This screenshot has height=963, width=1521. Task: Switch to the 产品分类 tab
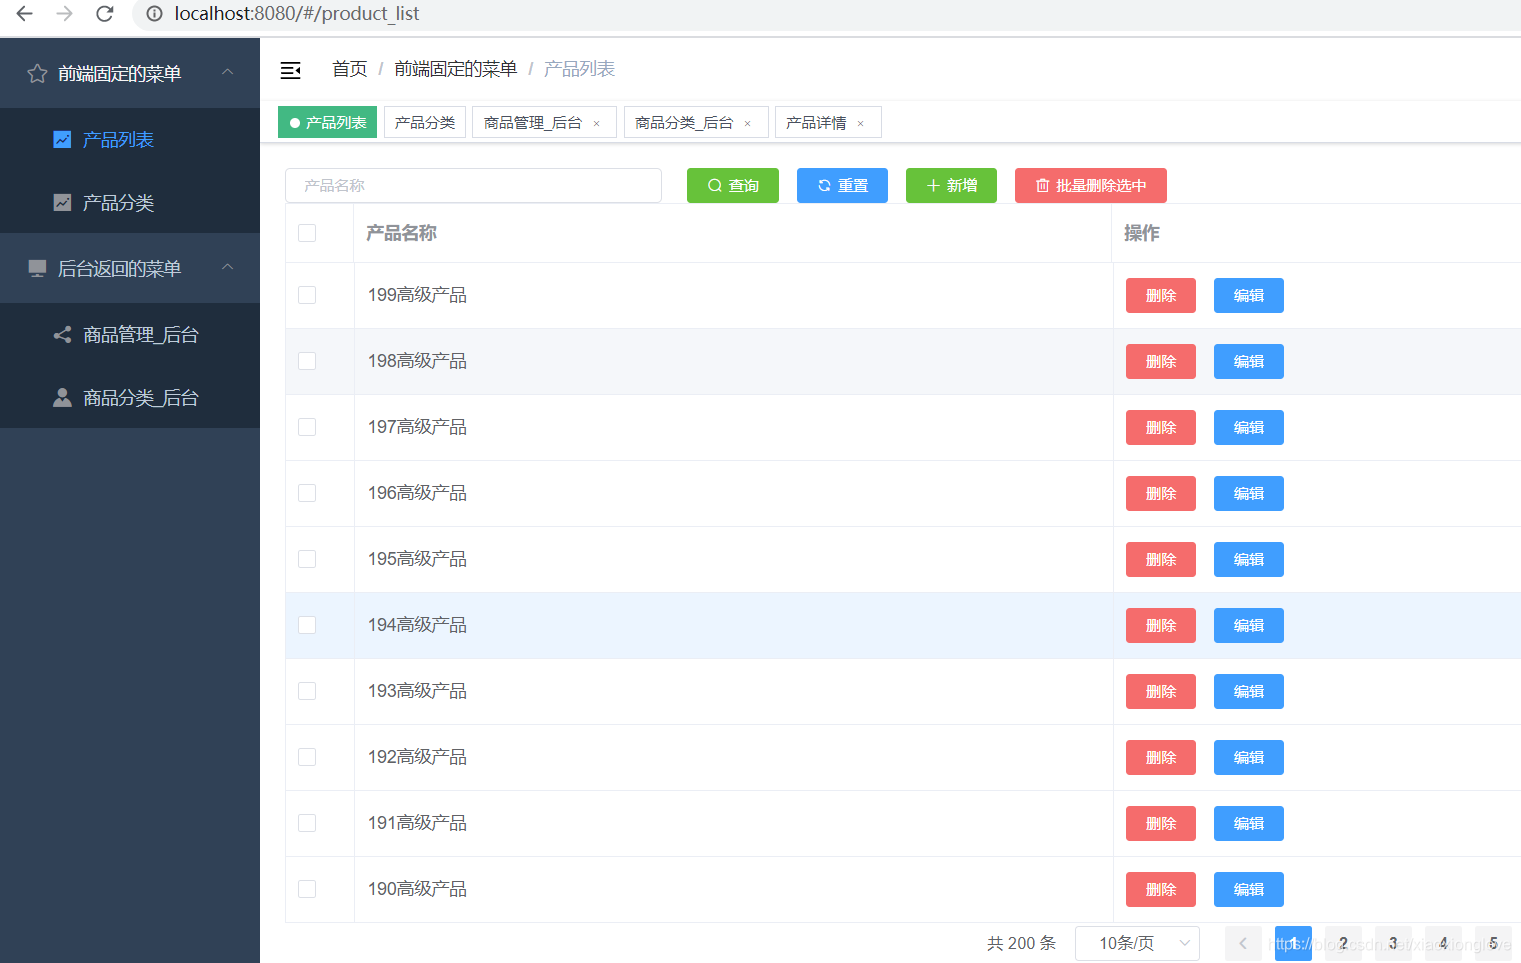[424, 121]
